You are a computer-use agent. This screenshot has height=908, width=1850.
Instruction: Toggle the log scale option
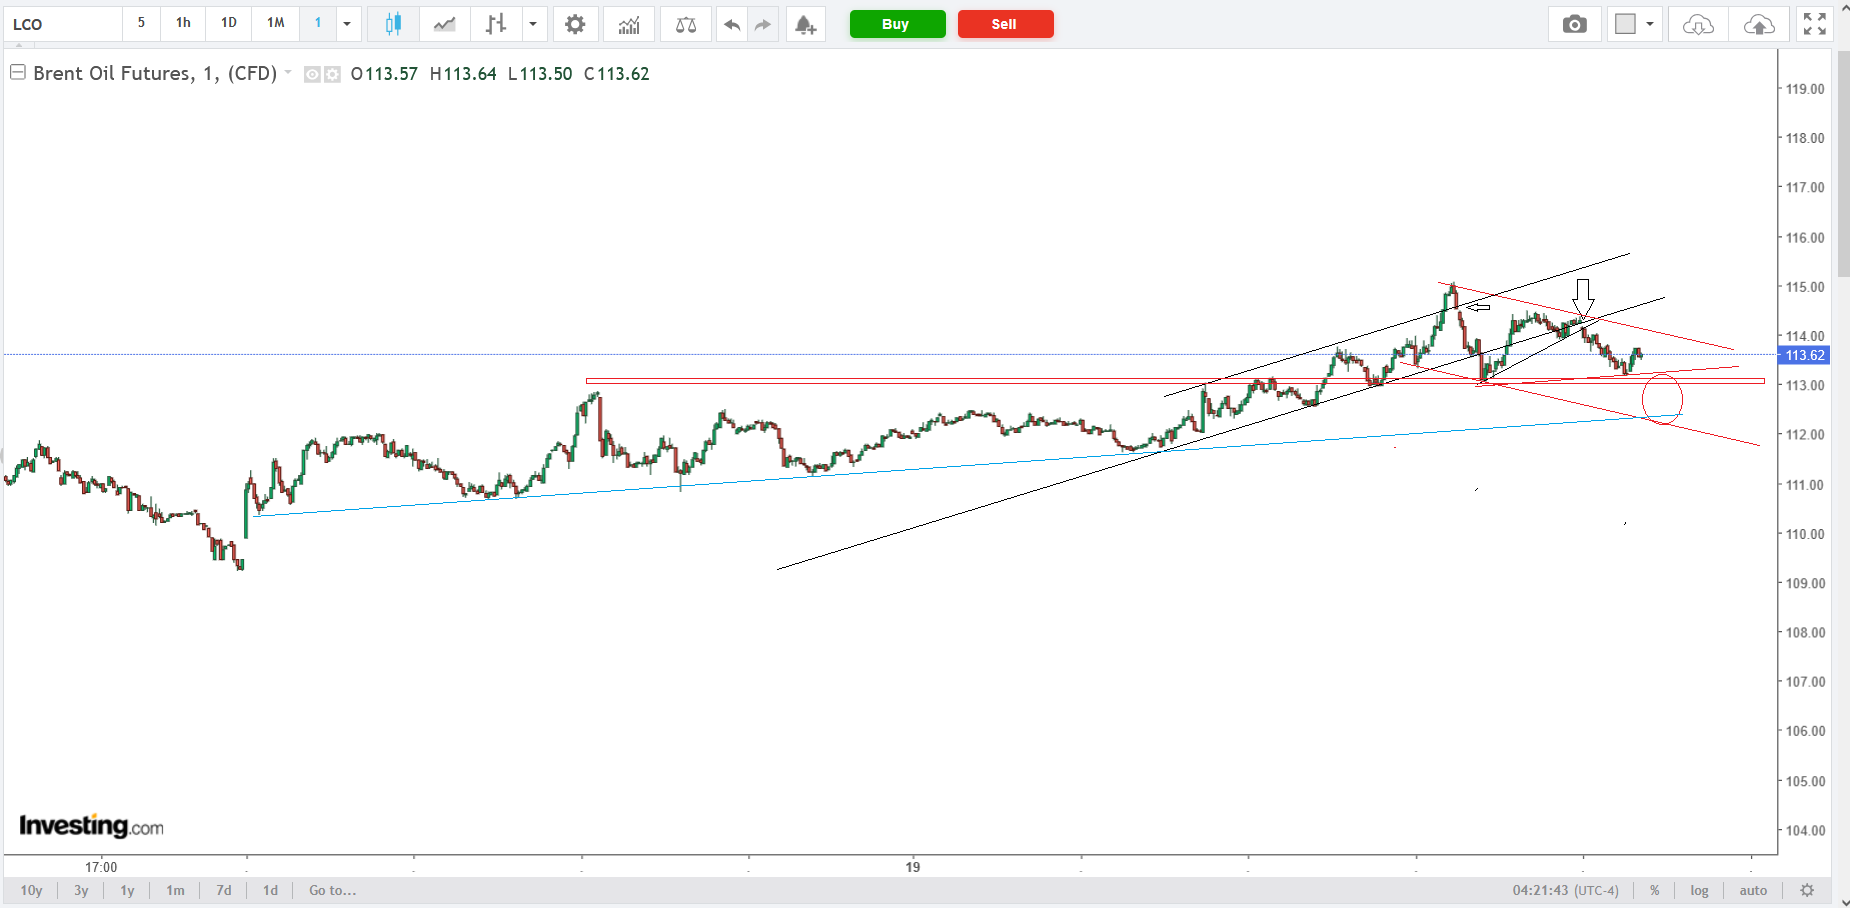pos(1699,890)
